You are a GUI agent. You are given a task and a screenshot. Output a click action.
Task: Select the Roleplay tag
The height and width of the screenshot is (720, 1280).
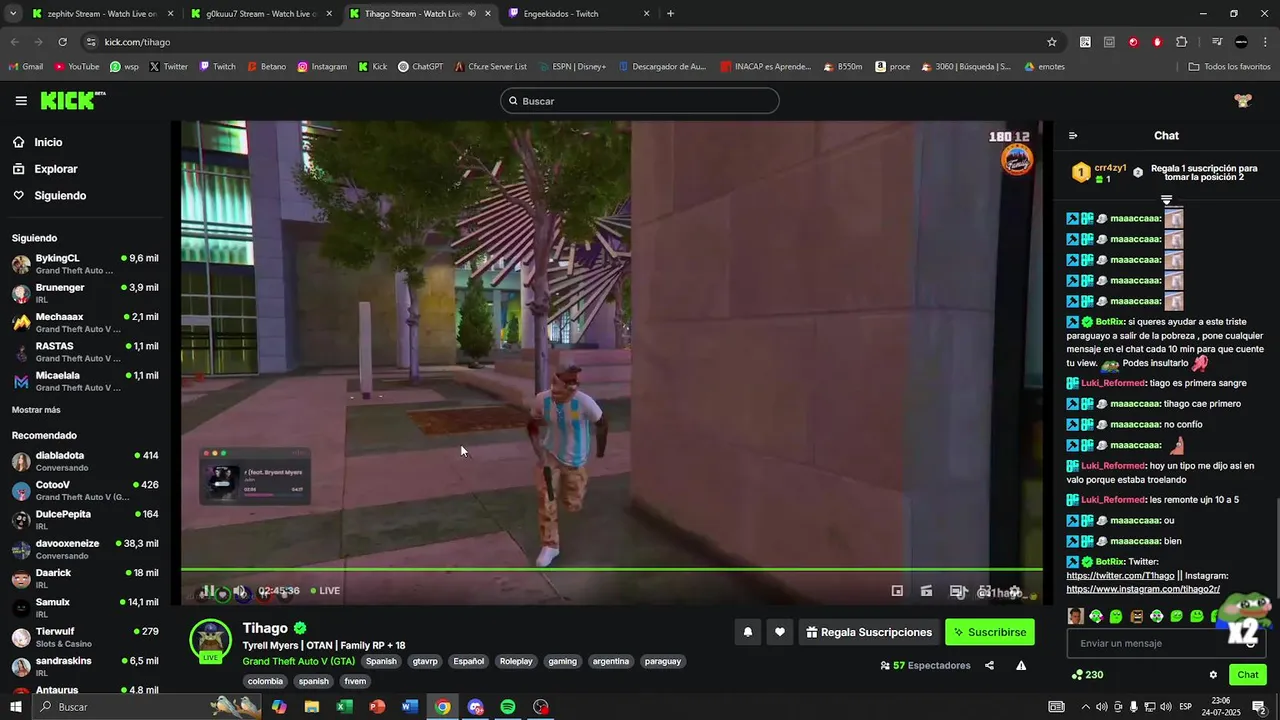pyautogui.click(x=516, y=661)
